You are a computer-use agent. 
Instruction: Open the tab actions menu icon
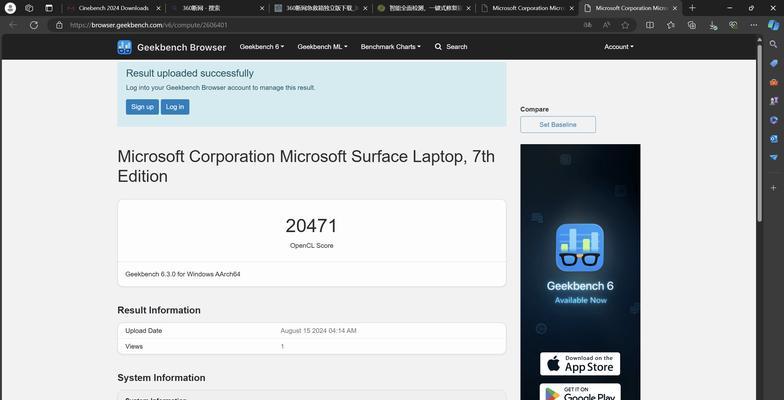48,8
